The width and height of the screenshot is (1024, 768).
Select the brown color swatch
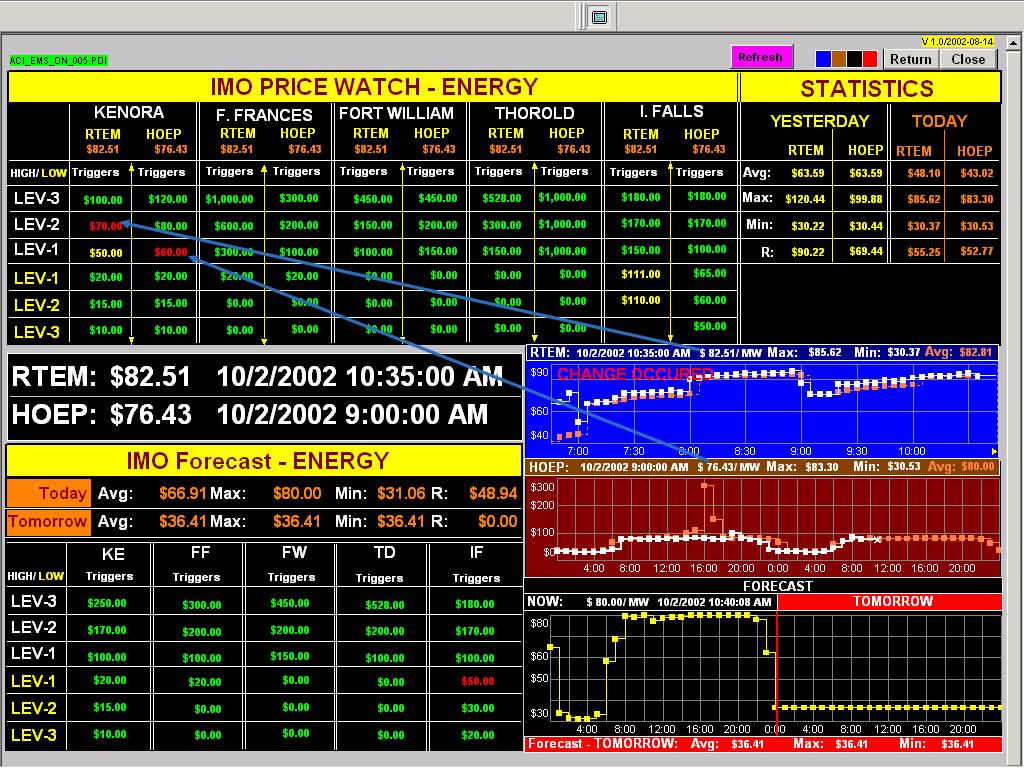tap(840, 59)
